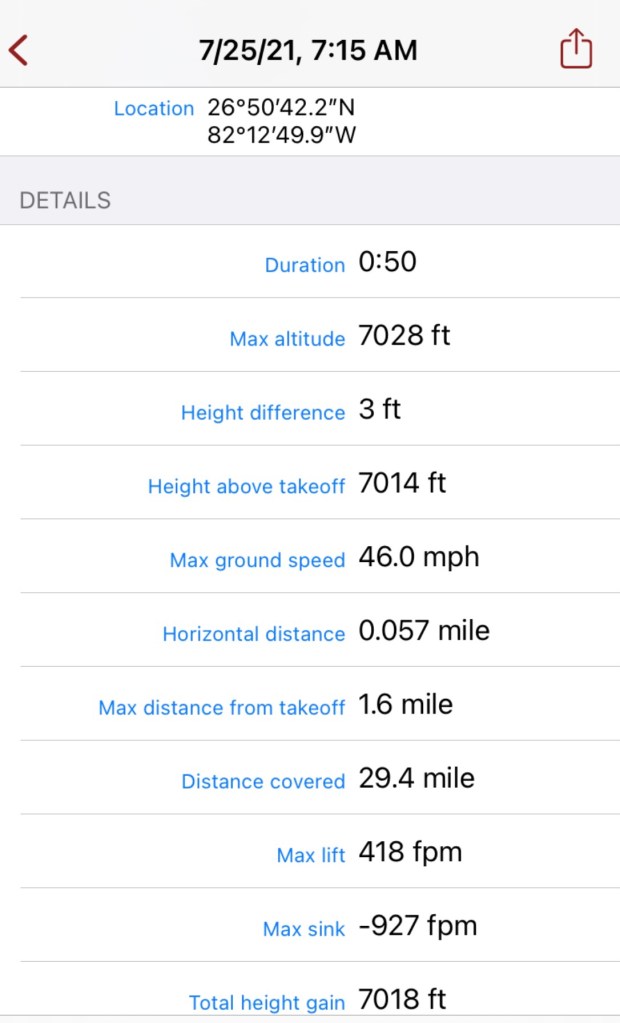Viewport: 620px width, 1023px height.
Task: Tap the Max altitude row label
Action: coord(287,339)
